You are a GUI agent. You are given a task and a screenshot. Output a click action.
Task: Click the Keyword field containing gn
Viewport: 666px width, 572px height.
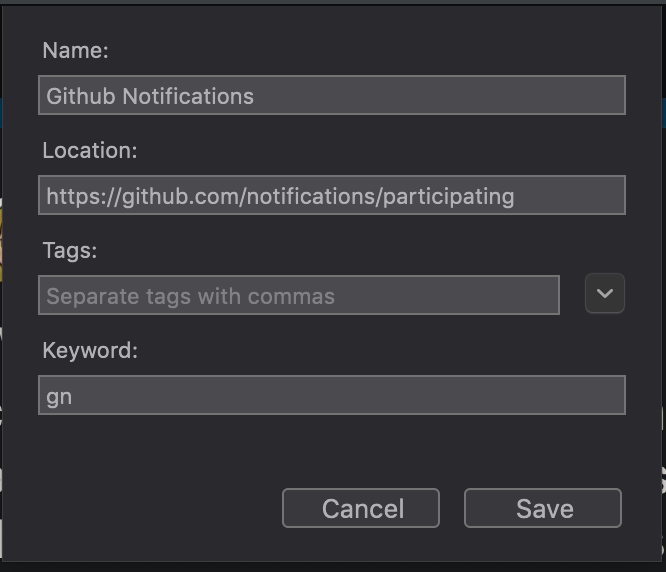[332, 395]
